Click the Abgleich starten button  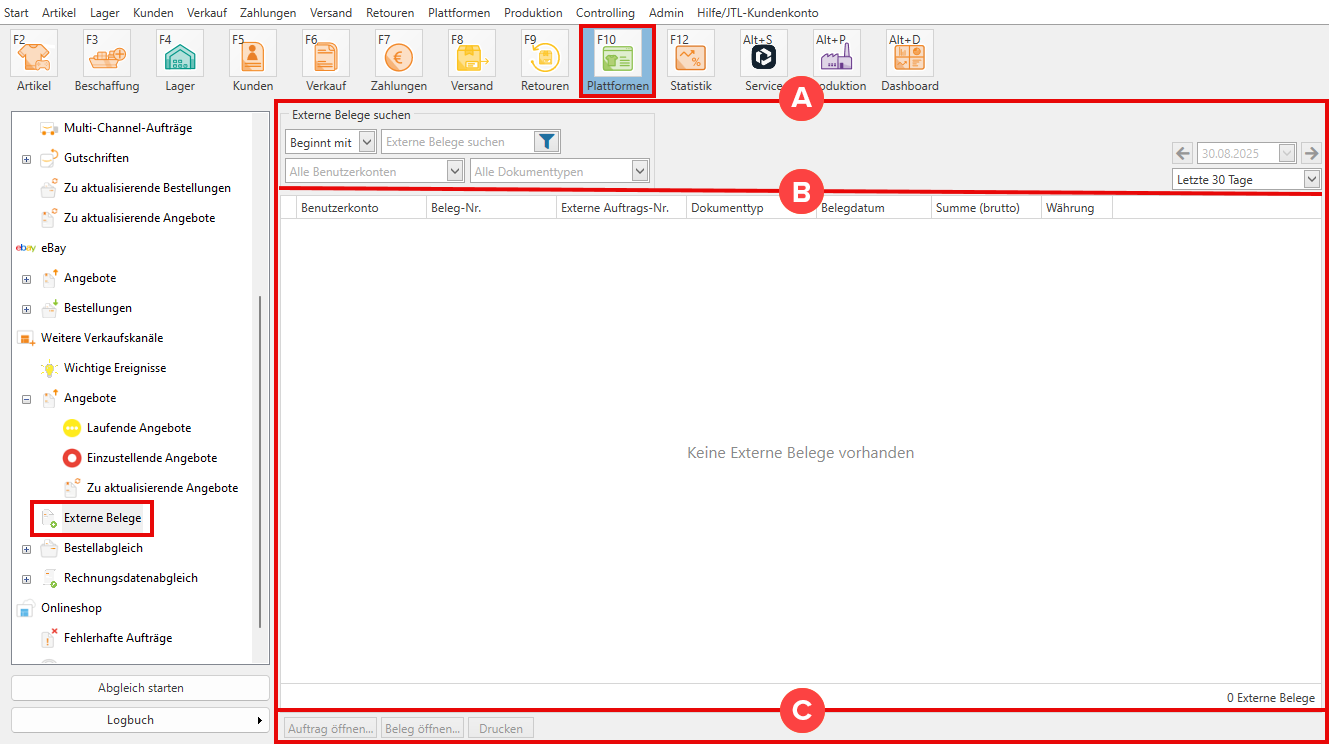pyautogui.click(x=141, y=688)
